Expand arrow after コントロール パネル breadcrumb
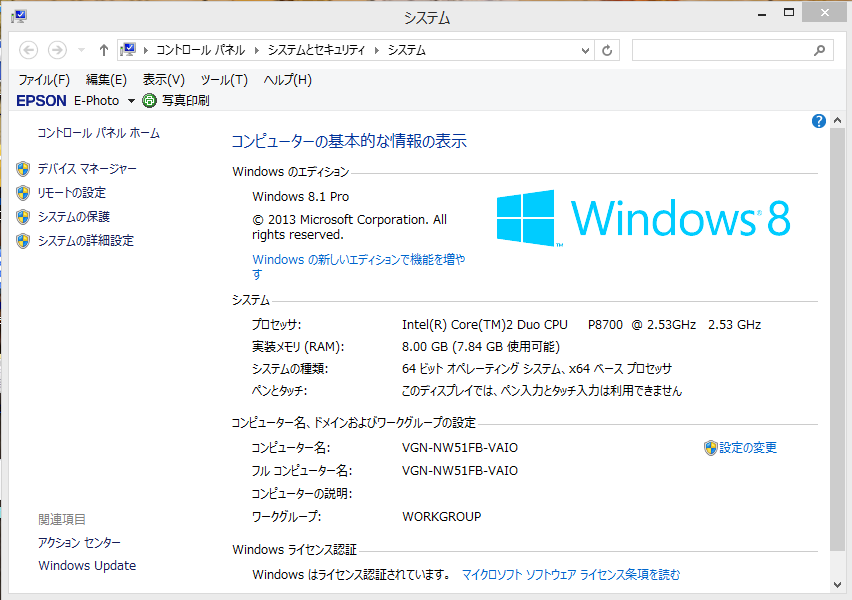This screenshot has height=600, width=852. click(256, 51)
